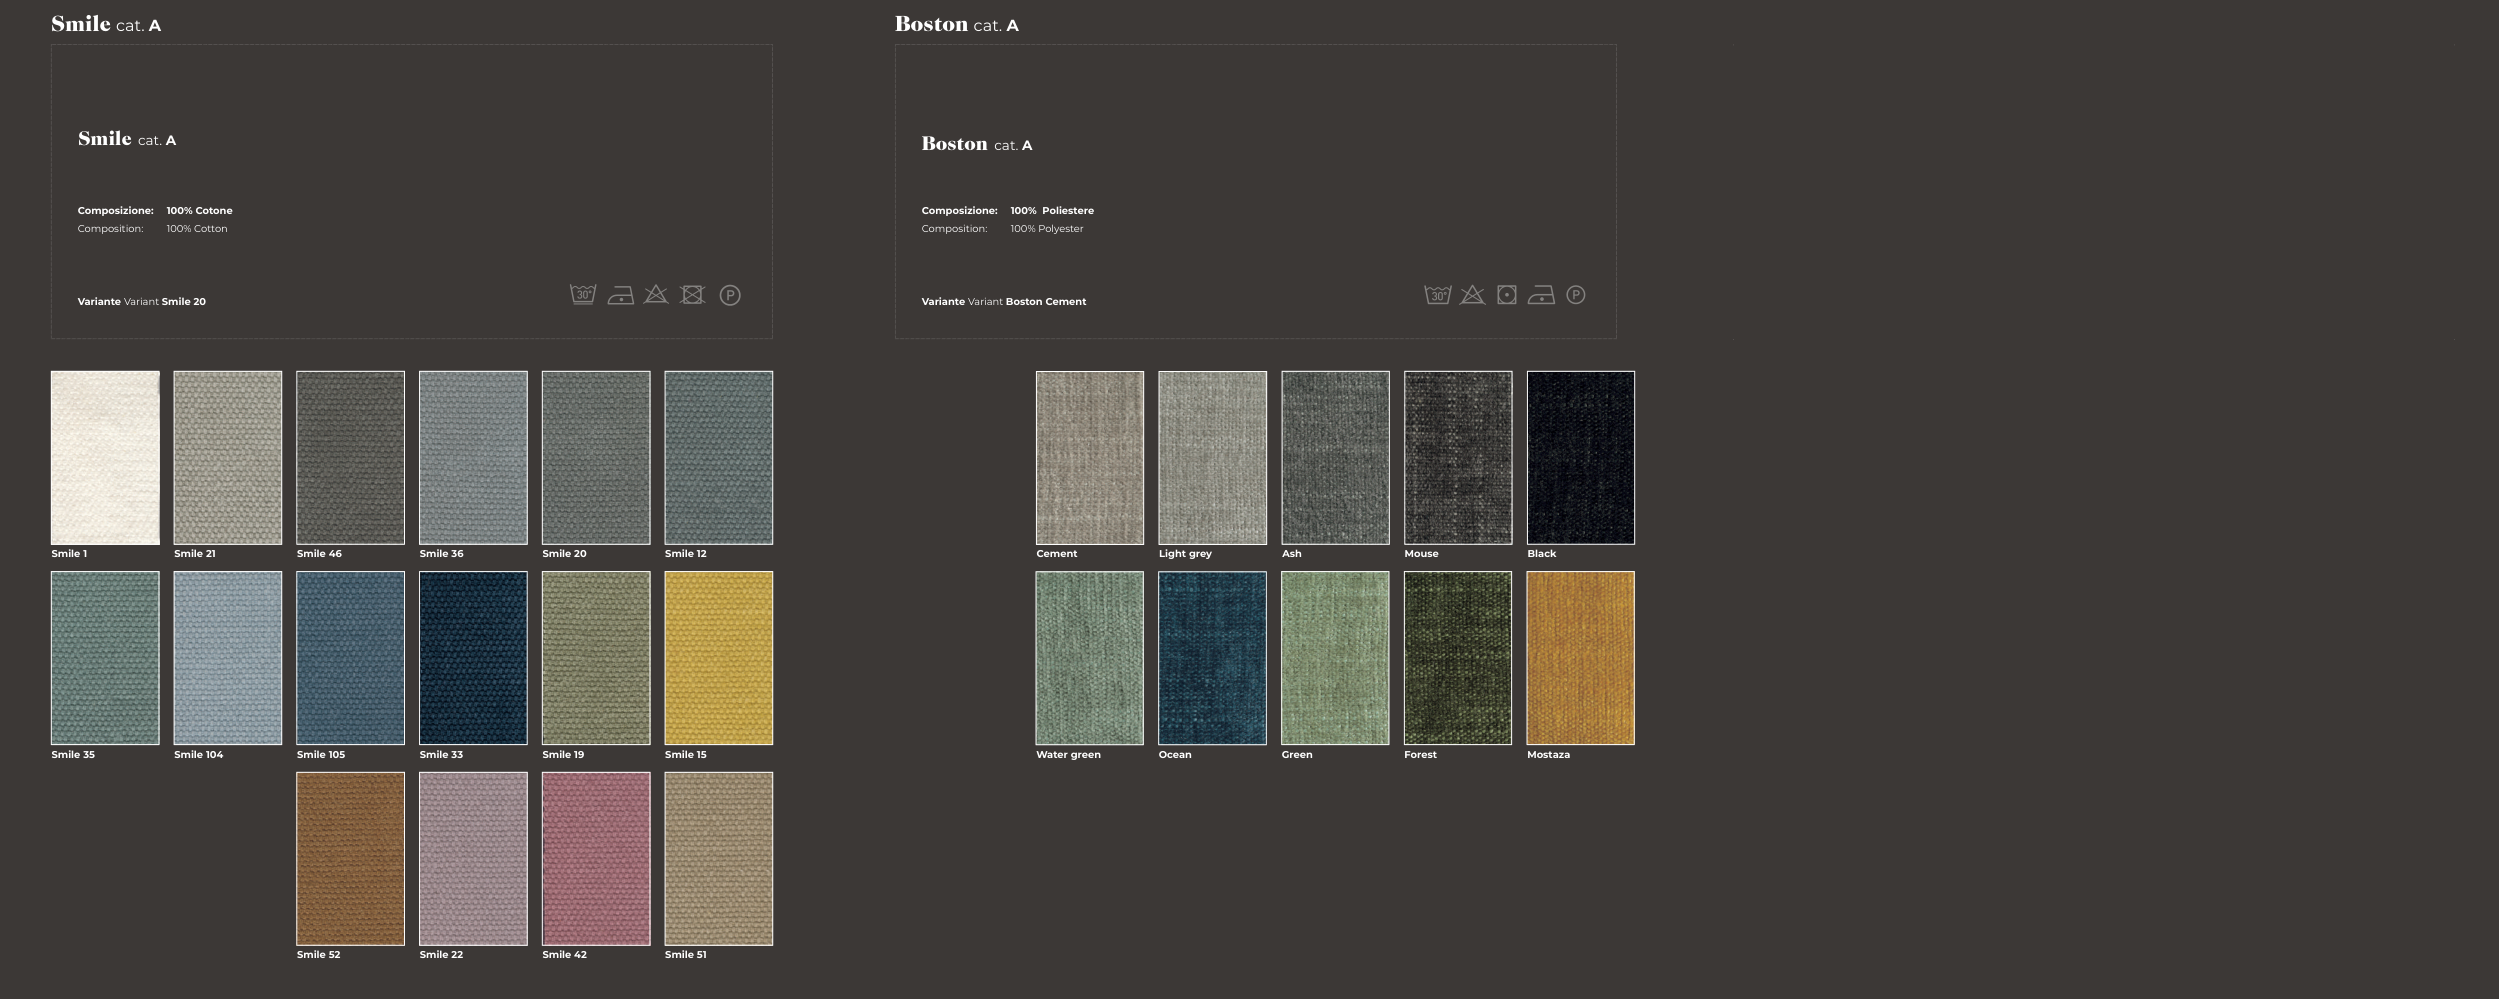Pick the white Smile 1 swatch

point(105,458)
